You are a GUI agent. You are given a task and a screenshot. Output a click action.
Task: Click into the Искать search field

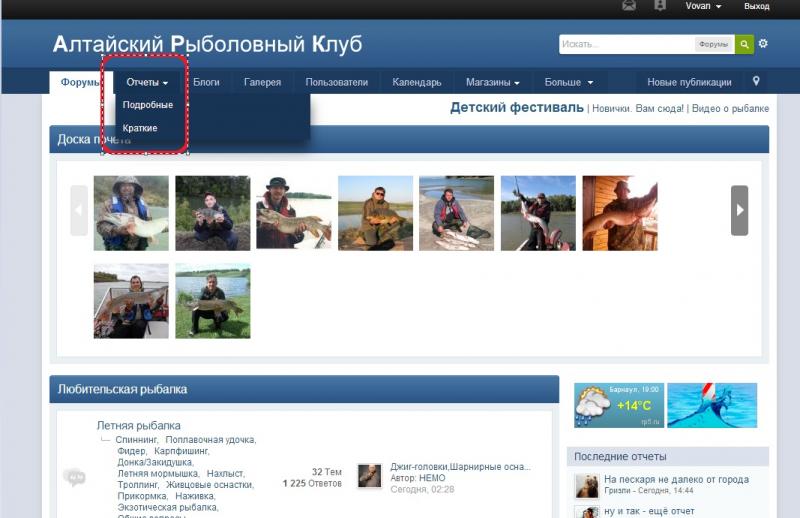tap(625, 44)
